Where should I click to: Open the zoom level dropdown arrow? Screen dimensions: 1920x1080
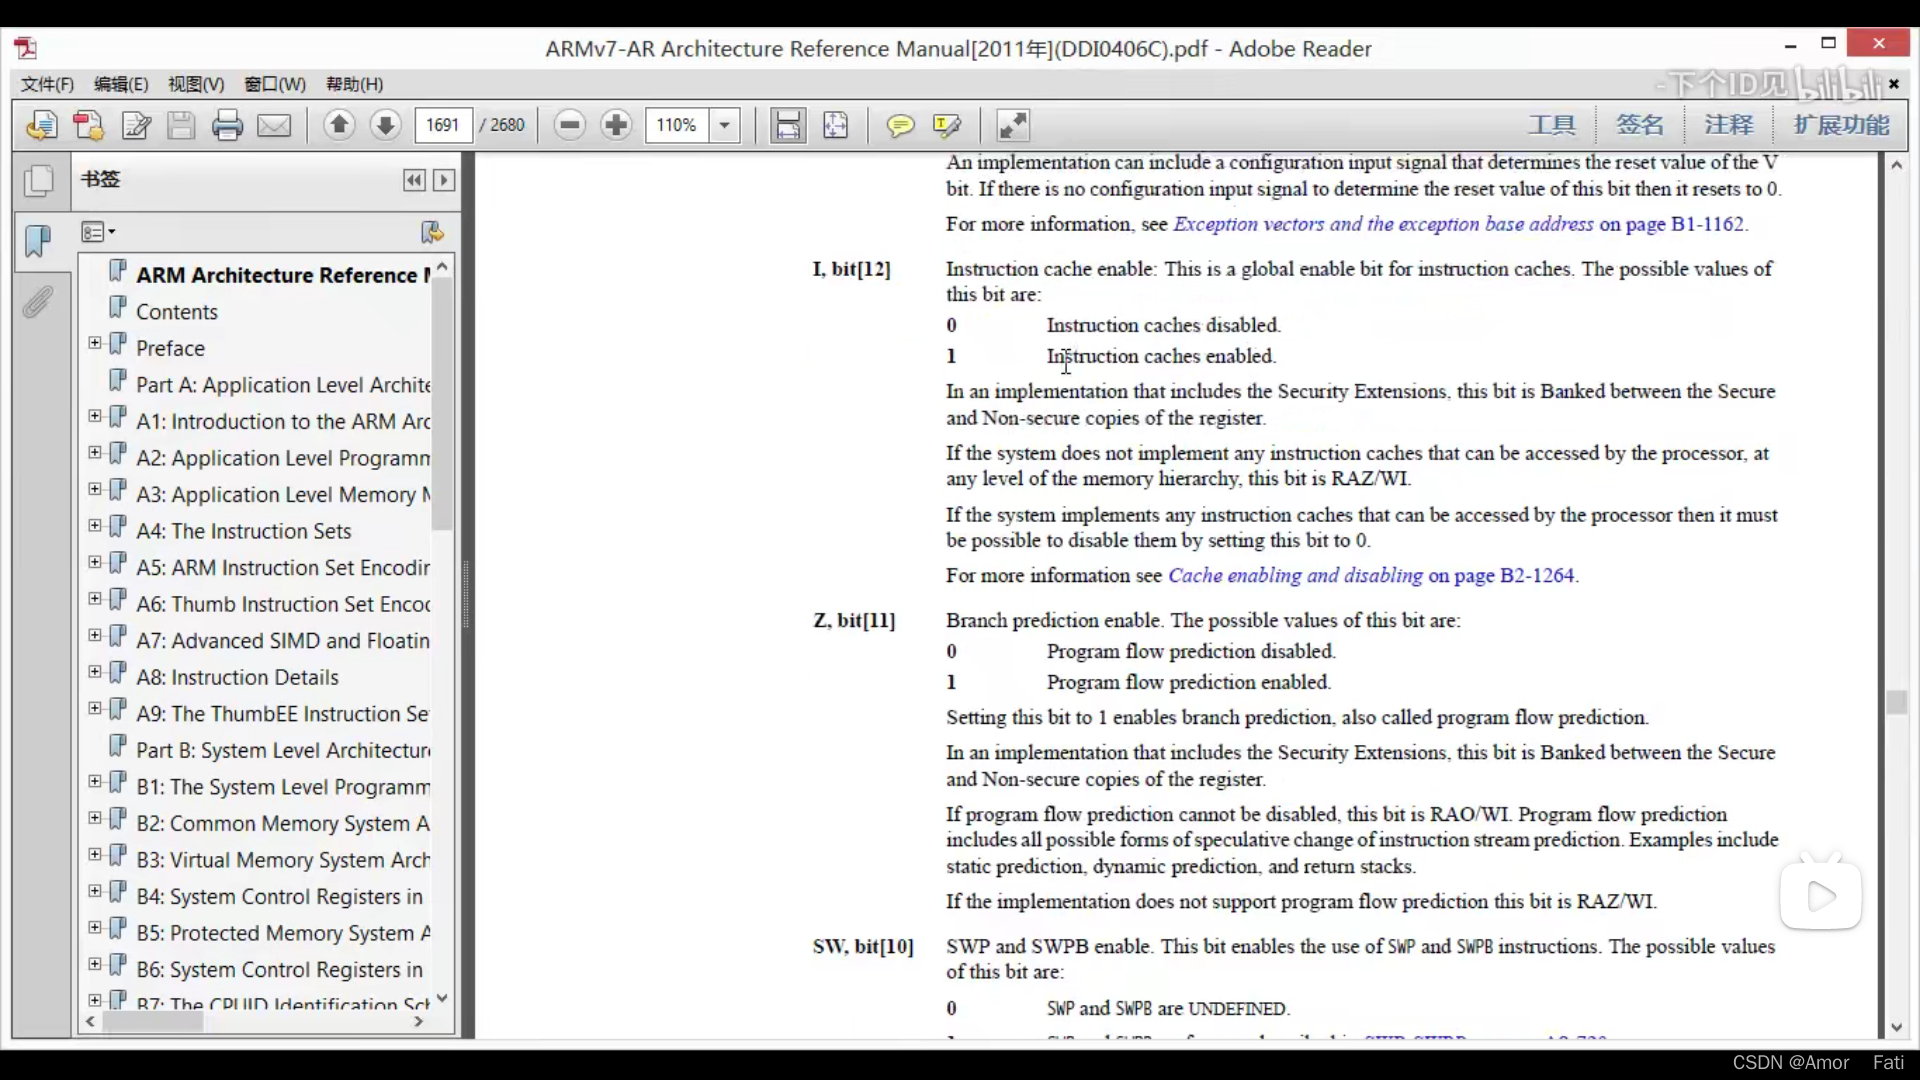pyautogui.click(x=724, y=125)
